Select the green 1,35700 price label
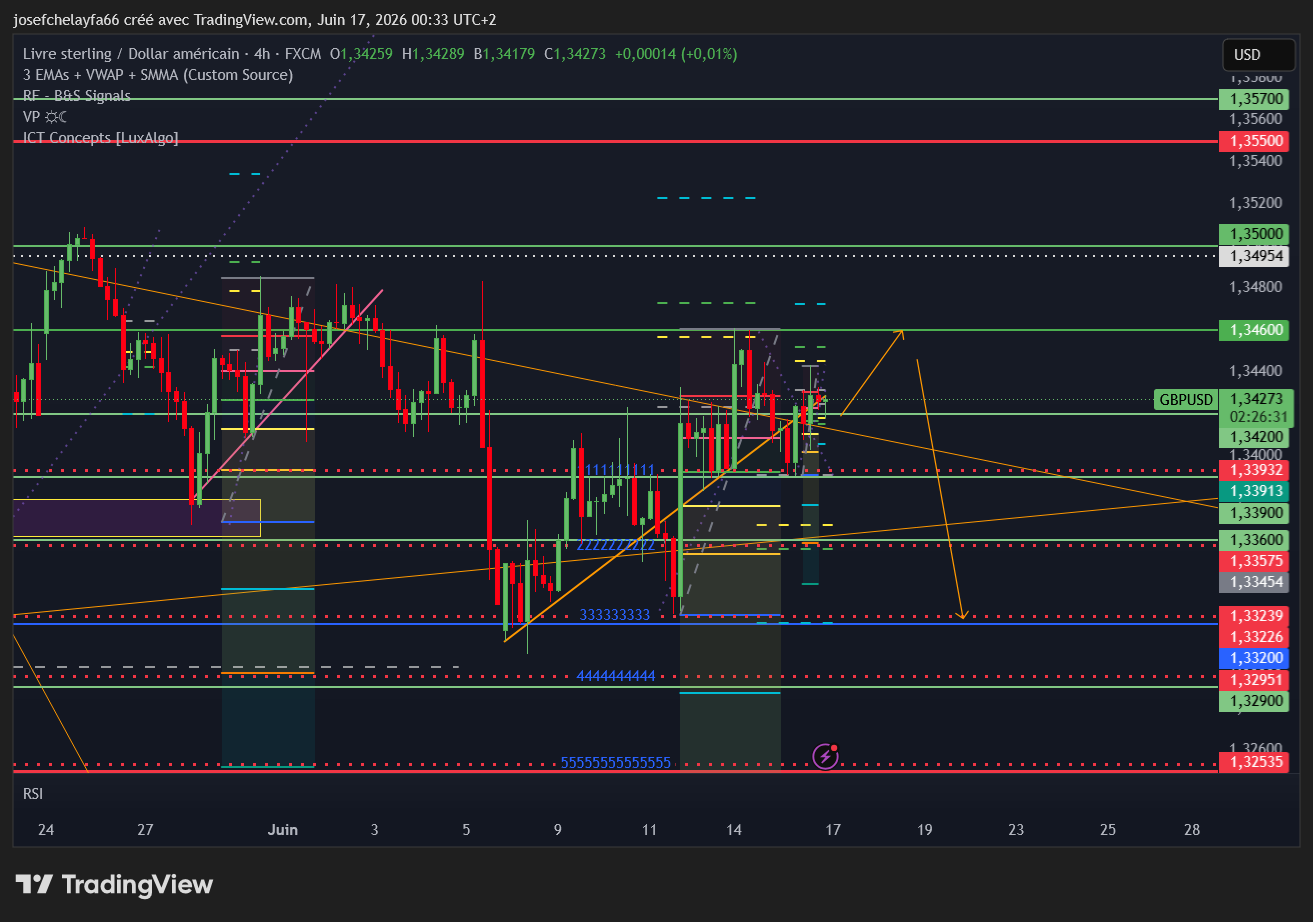The width and height of the screenshot is (1313, 922). coord(1253,99)
